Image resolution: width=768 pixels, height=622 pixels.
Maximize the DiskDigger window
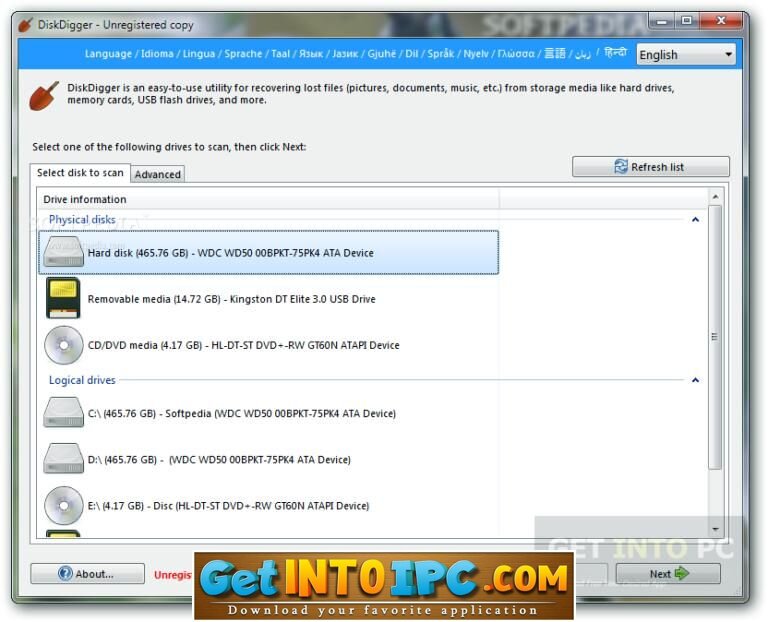[x=687, y=21]
